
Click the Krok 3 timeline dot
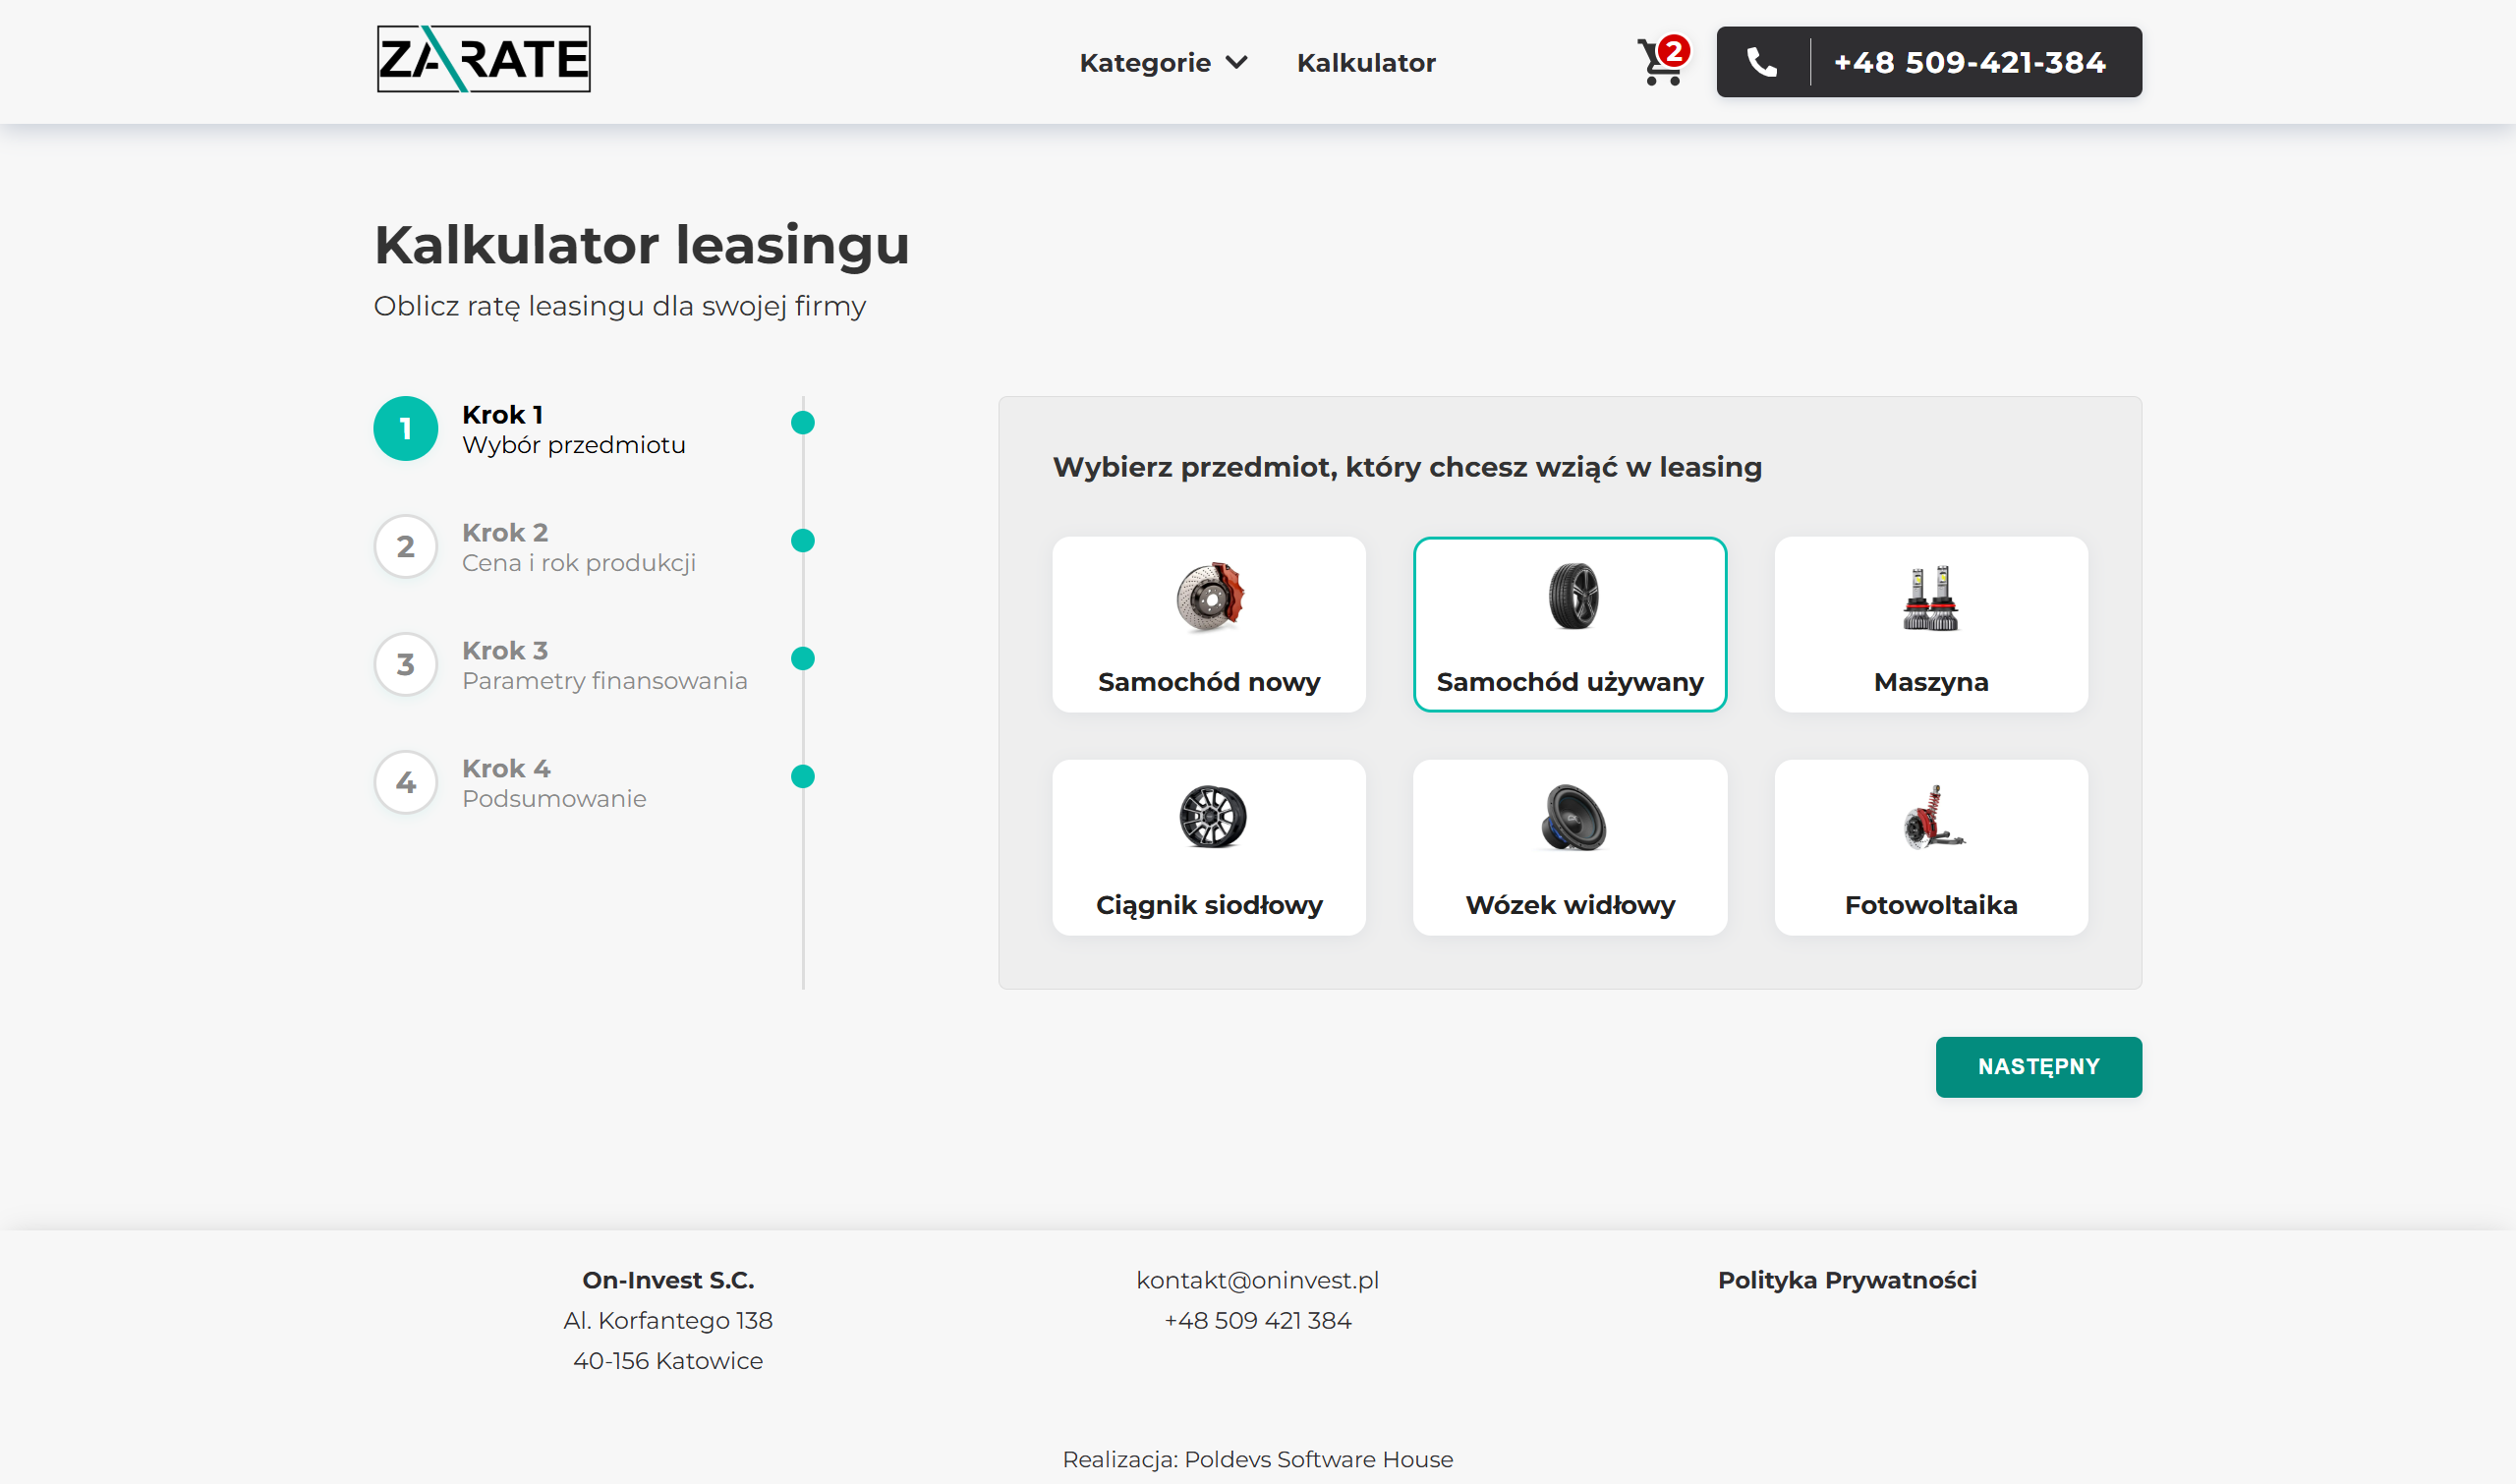[802, 658]
